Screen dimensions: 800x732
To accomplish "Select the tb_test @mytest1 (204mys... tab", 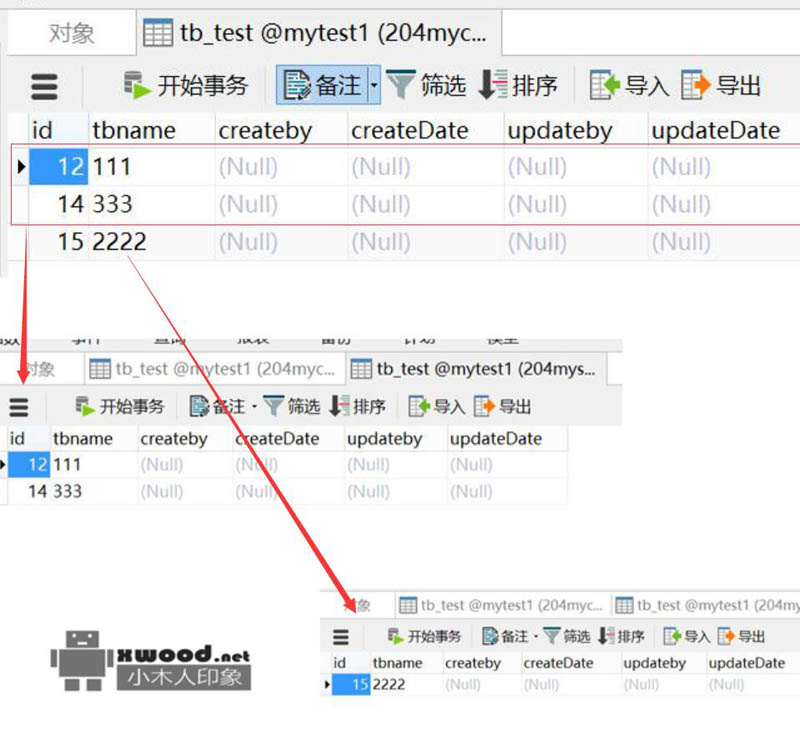I will [x=475, y=369].
